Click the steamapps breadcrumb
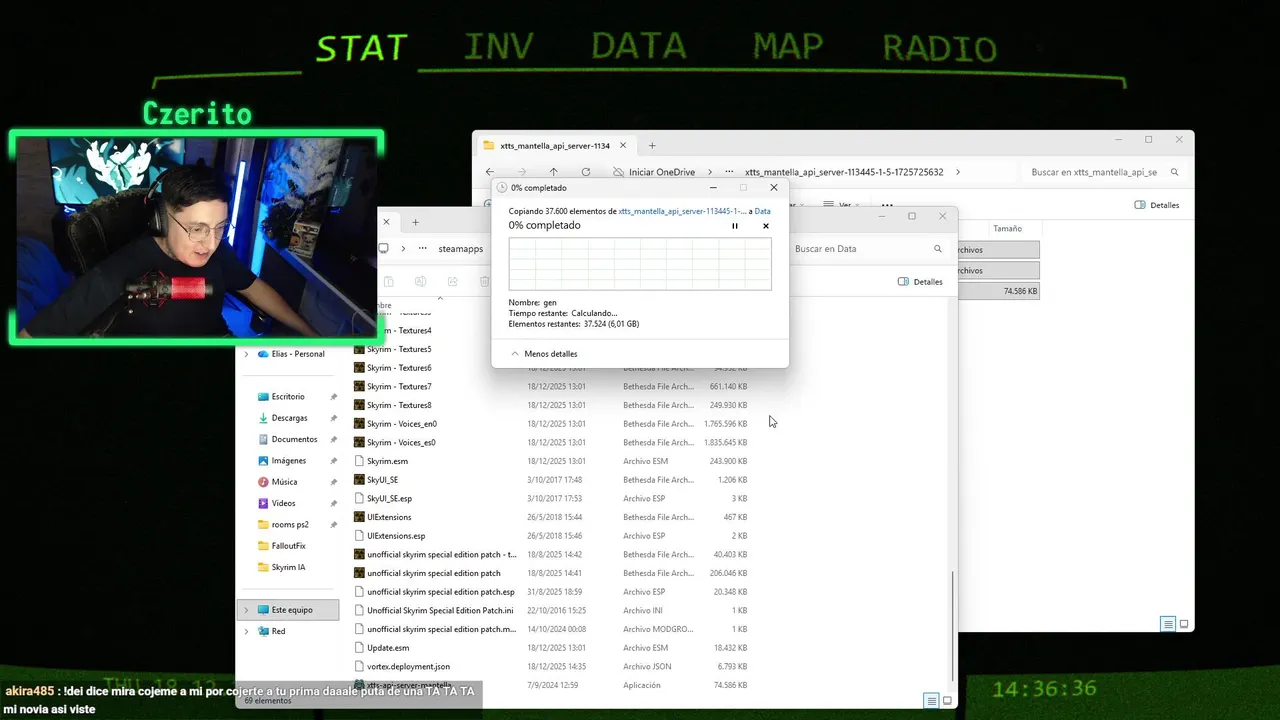This screenshot has width=1280, height=720. [x=460, y=249]
